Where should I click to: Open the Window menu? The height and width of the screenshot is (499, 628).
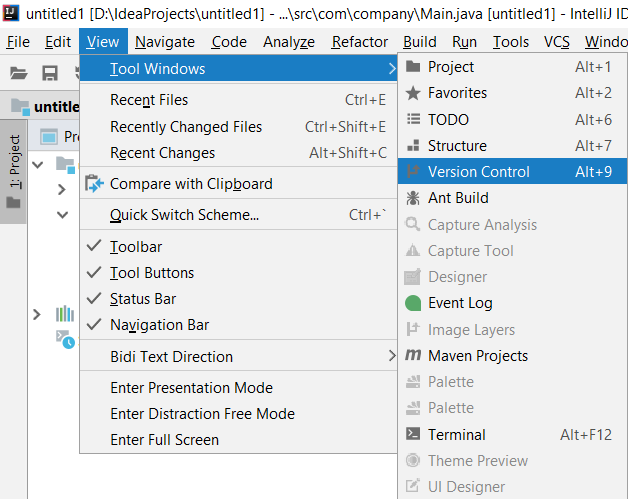[605, 42]
